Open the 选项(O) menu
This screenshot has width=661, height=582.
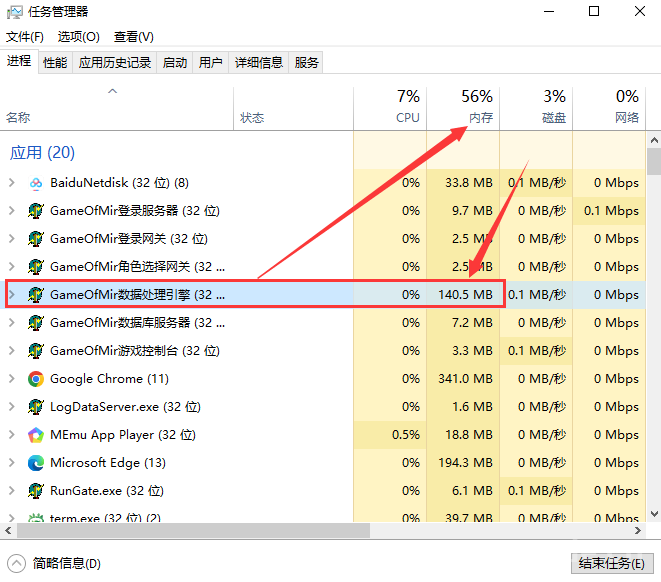point(78,37)
